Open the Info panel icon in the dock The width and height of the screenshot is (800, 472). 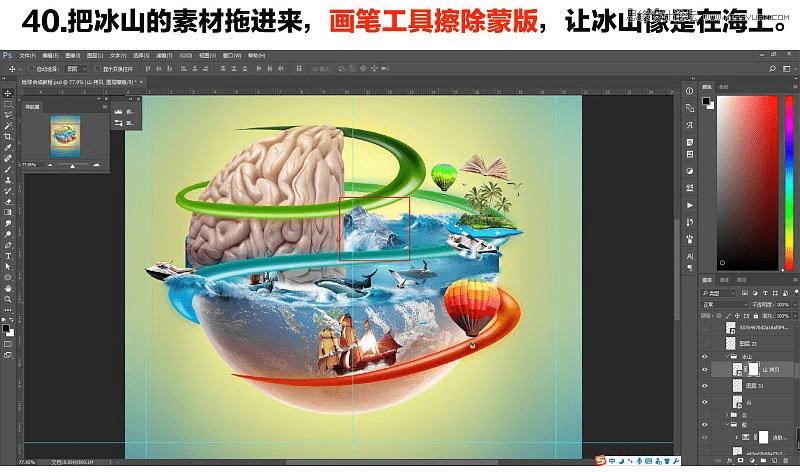coord(690,91)
